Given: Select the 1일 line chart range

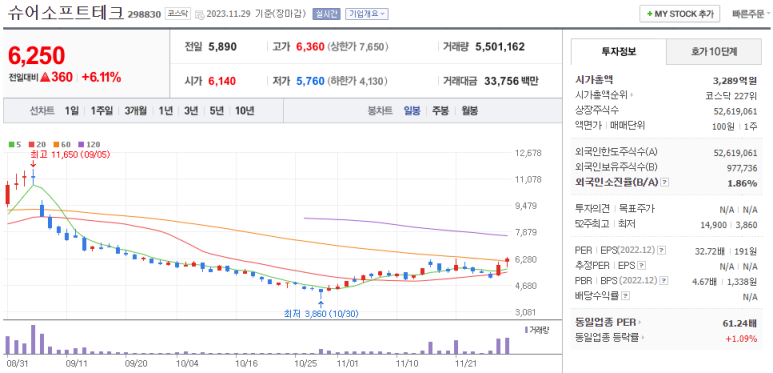Looking at the screenshot, I should pyautogui.click(x=71, y=111).
